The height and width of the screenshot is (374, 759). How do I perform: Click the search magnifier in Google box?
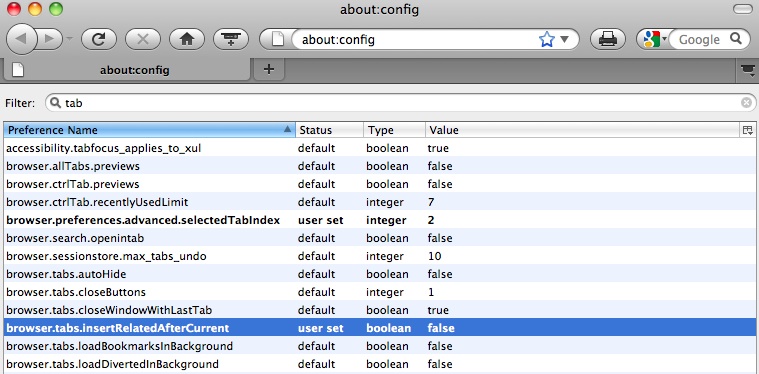point(735,39)
